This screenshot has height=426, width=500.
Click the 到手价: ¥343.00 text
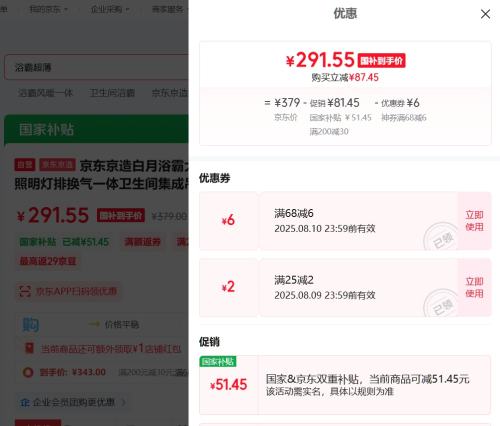[x=73, y=372]
